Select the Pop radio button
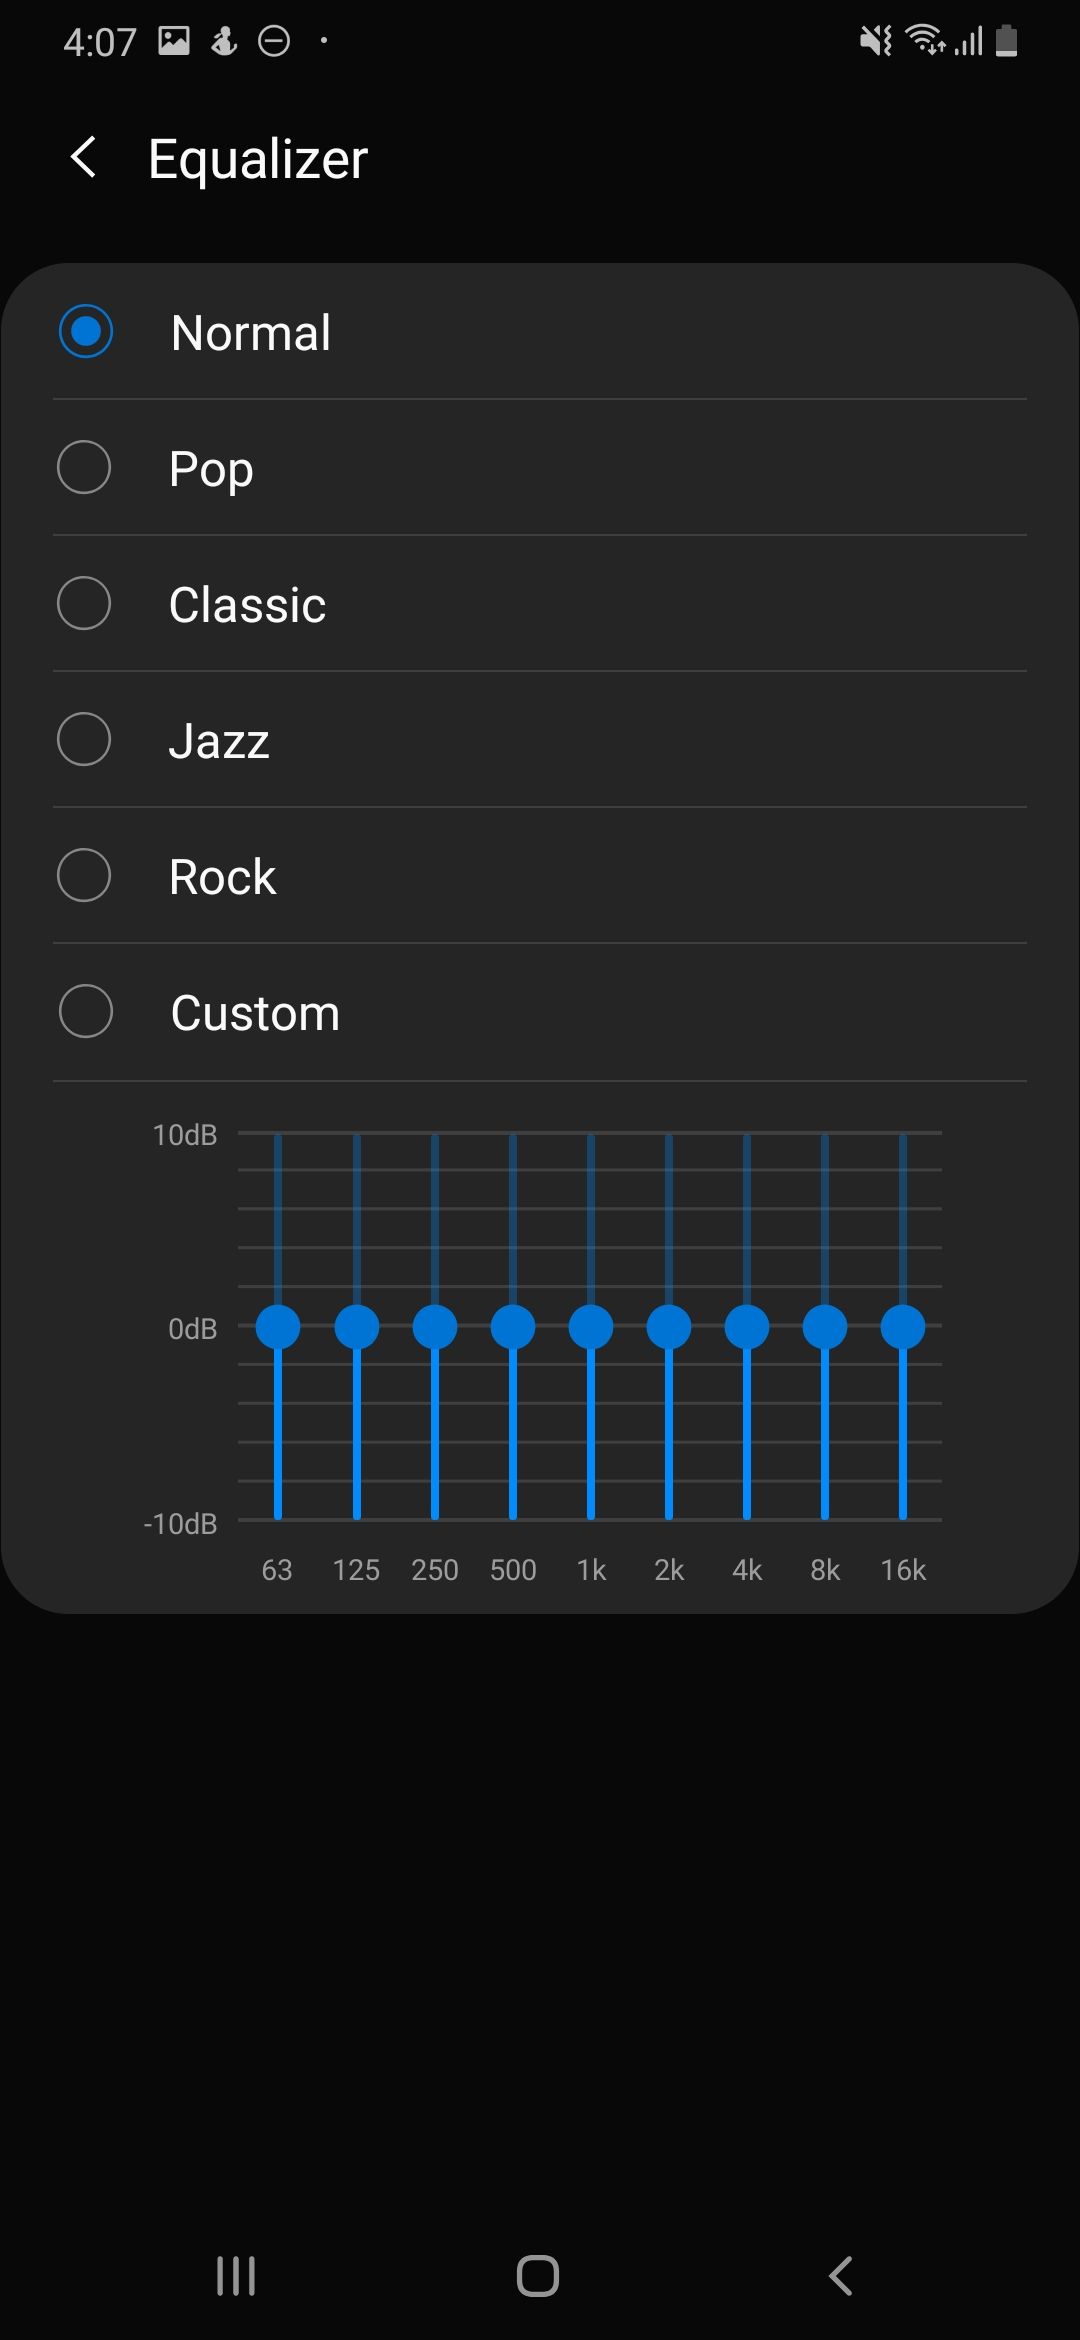 coord(84,467)
